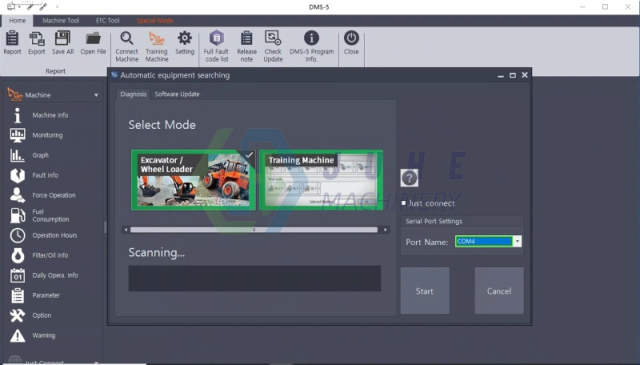Select Excavator / Wheel Loader mode
This screenshot has width=640, height=365.
[x=193, y=180]
